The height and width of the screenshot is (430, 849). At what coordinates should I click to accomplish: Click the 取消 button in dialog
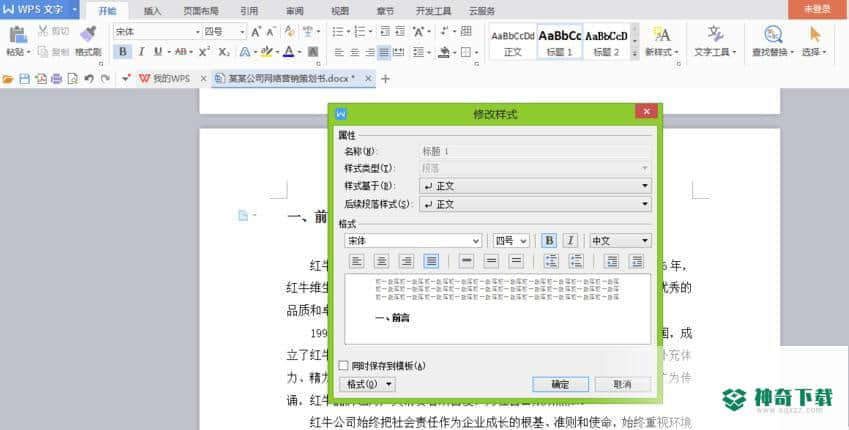point(623,384)
